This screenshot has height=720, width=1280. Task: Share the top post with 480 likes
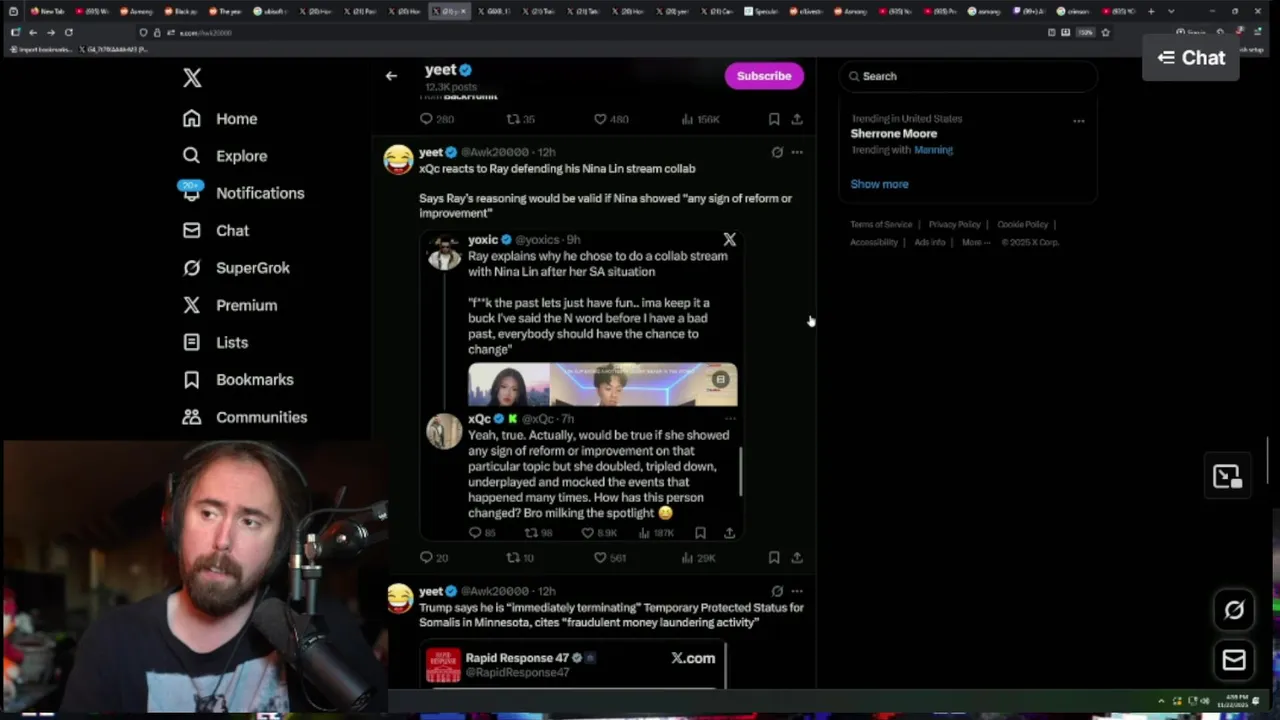pyautogui.click(x=797, y=119)
